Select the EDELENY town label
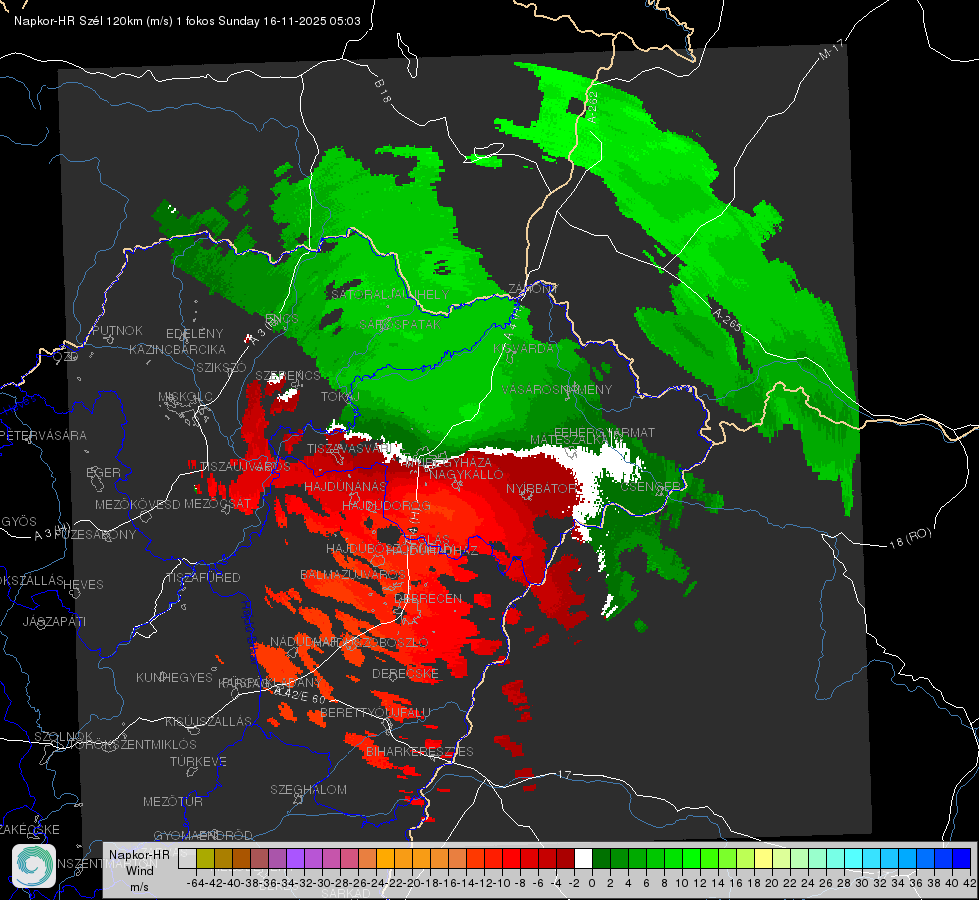Image resolution: width=979 pixels, height=900 pixels. 194,334
